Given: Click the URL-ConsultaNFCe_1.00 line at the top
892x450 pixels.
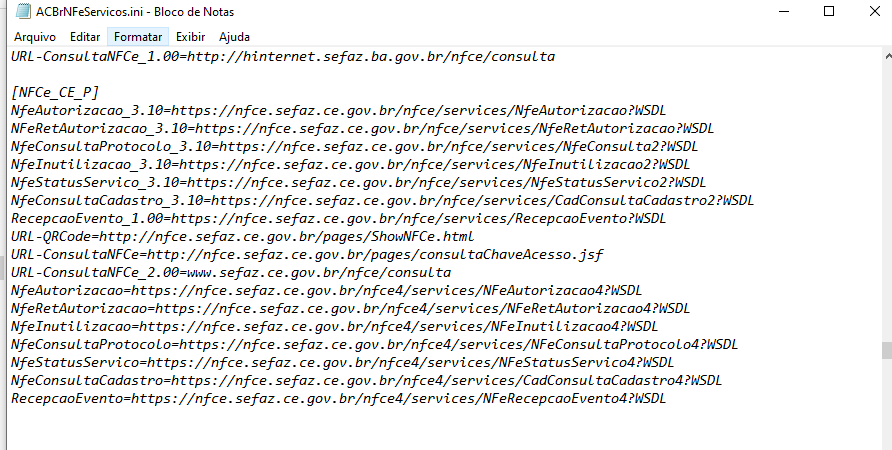Looking at the screenshot, I should tap(283, 56).
